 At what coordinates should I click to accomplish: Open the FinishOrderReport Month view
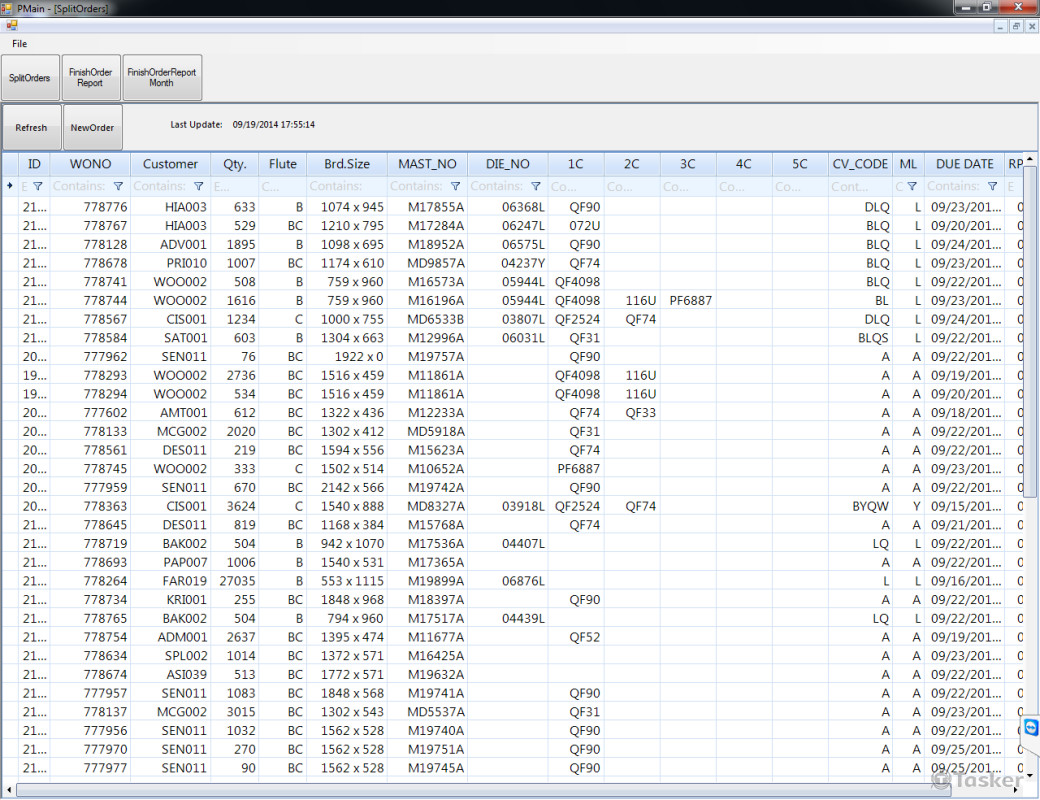point(162,78)
